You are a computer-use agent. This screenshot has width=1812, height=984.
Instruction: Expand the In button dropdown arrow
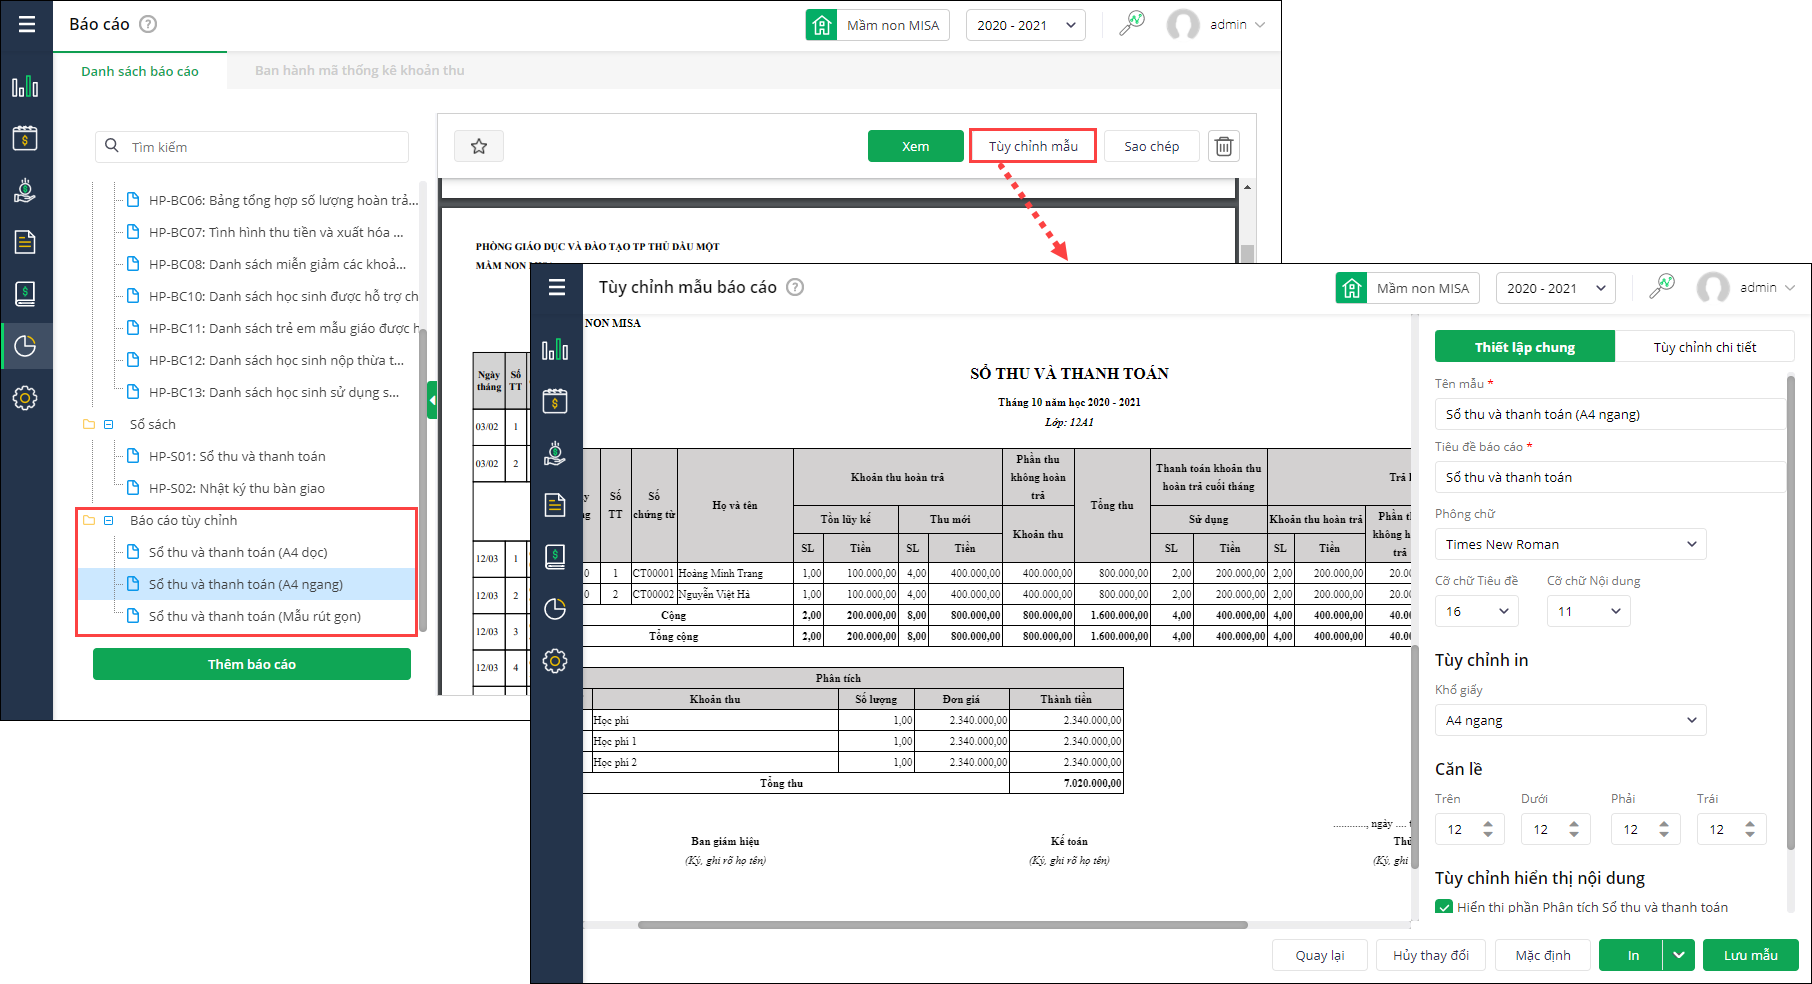point(1679,955)
